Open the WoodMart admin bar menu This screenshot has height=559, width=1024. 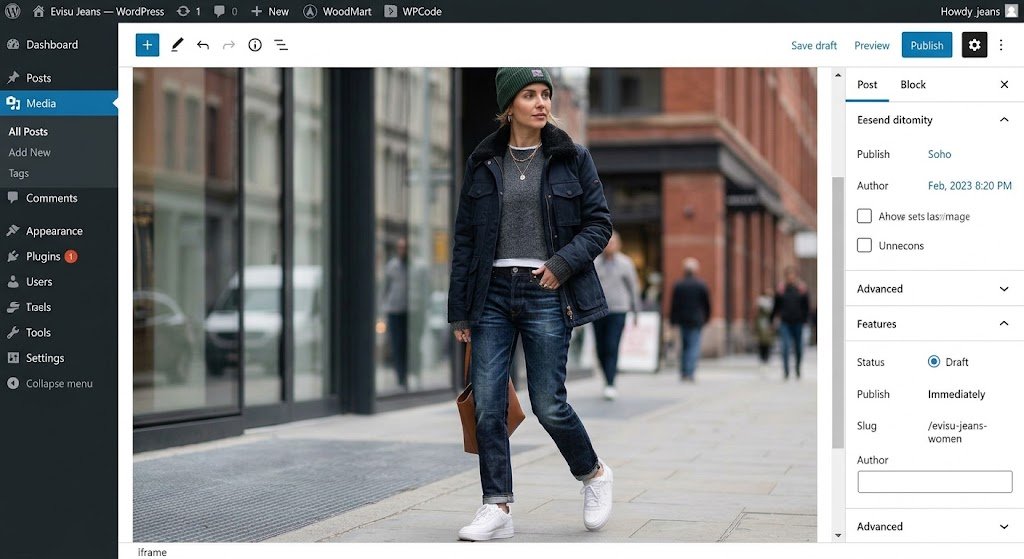(x=338, y=11)
